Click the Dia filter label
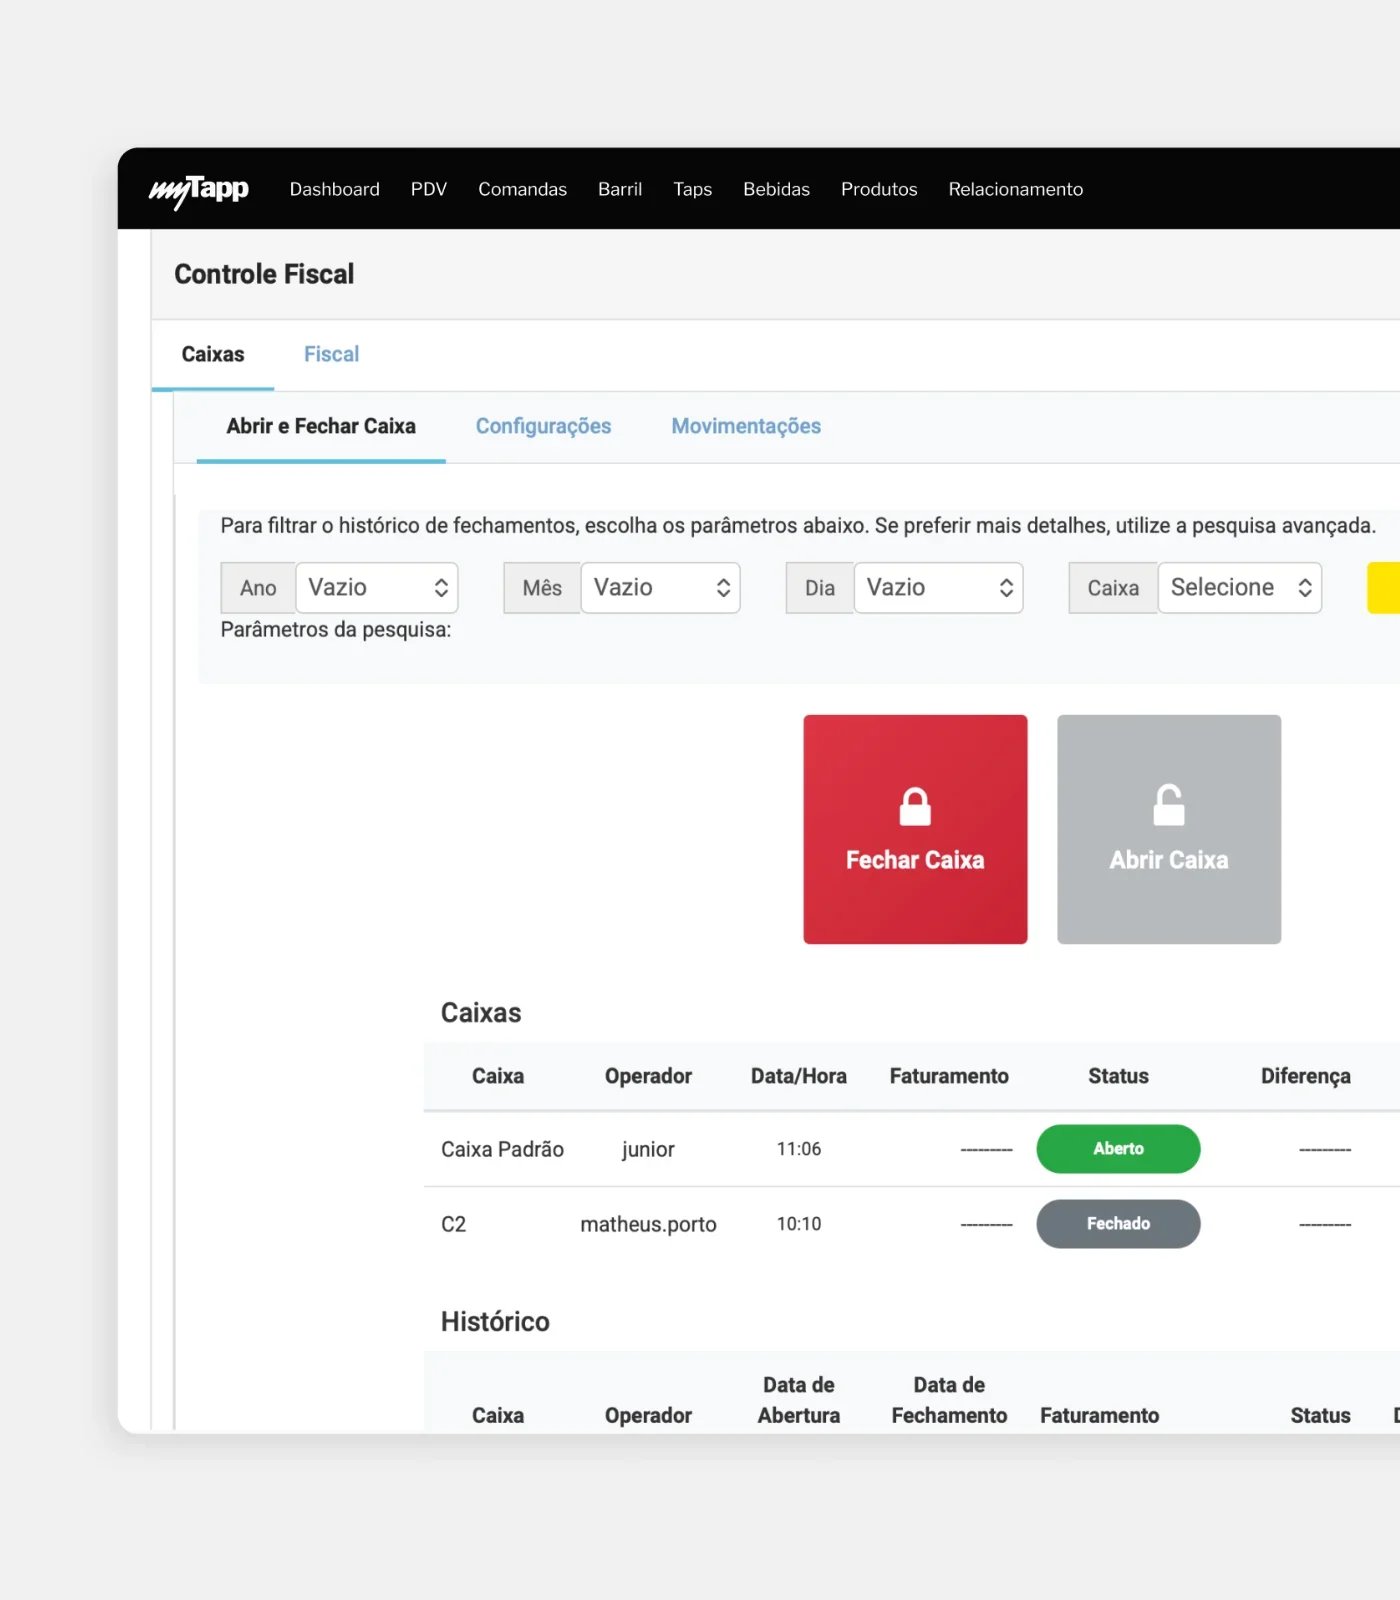1400x1600 pixels. click(x=820, y=588)
